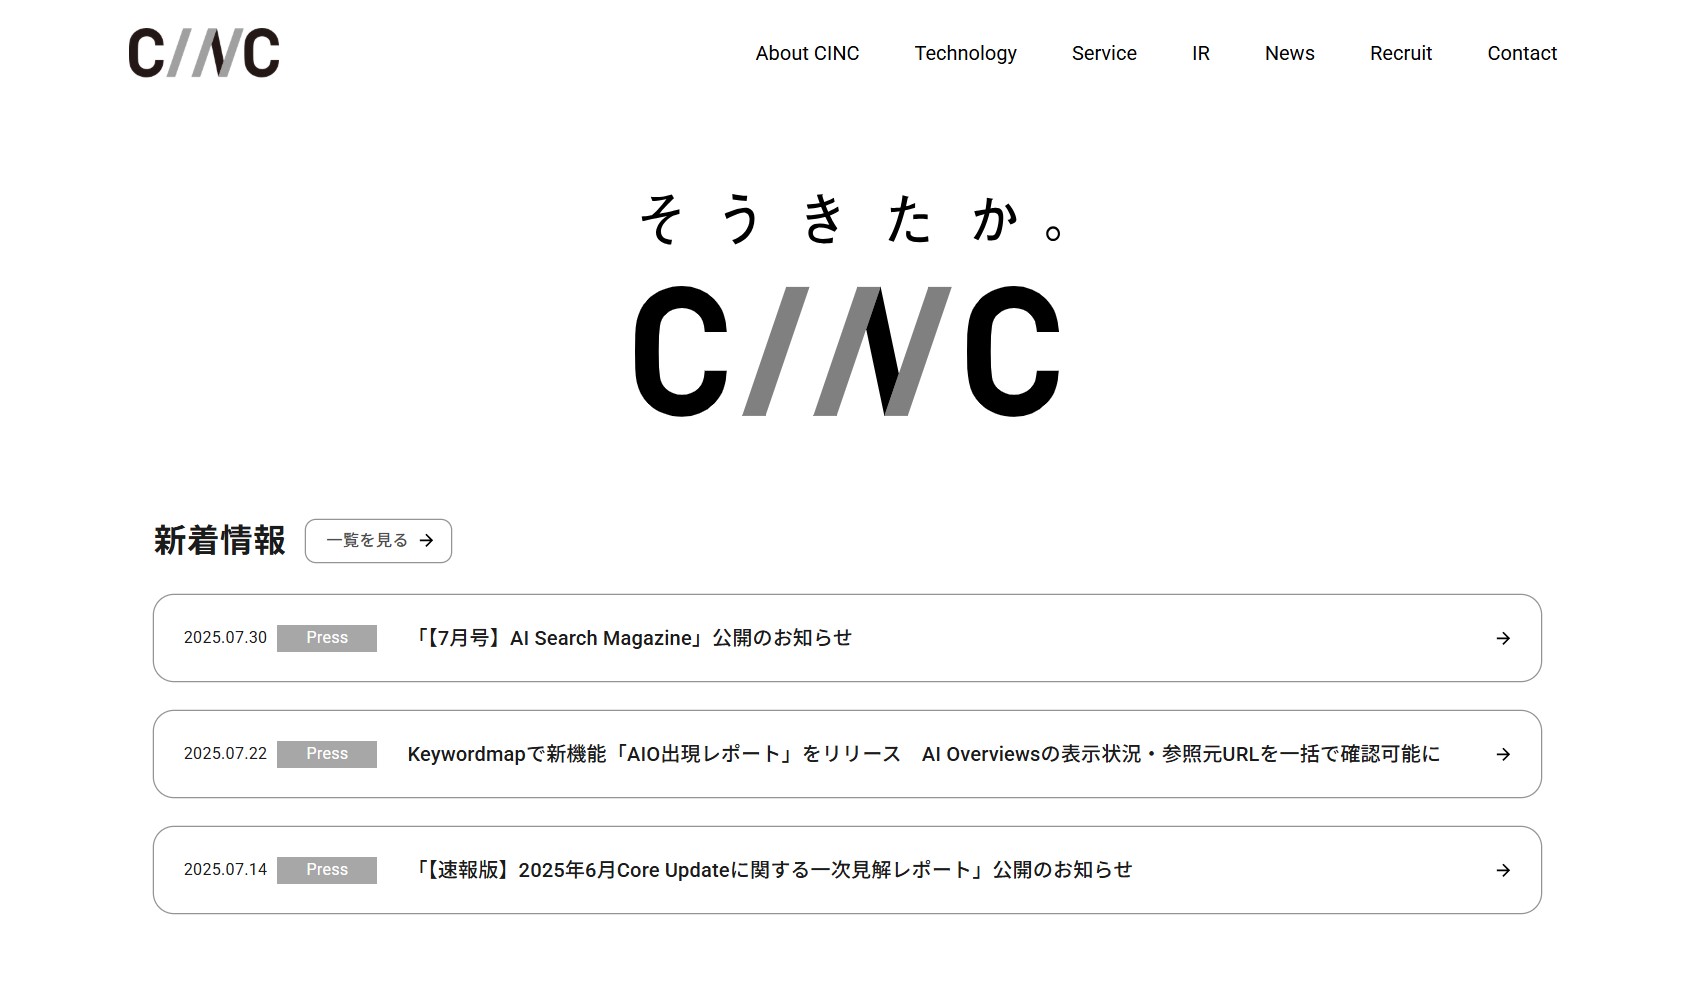Image resolution: width=1698 pixels, height=993 pixels.
Task: Click the 一覧を見る button
Action: pos(378,541)
